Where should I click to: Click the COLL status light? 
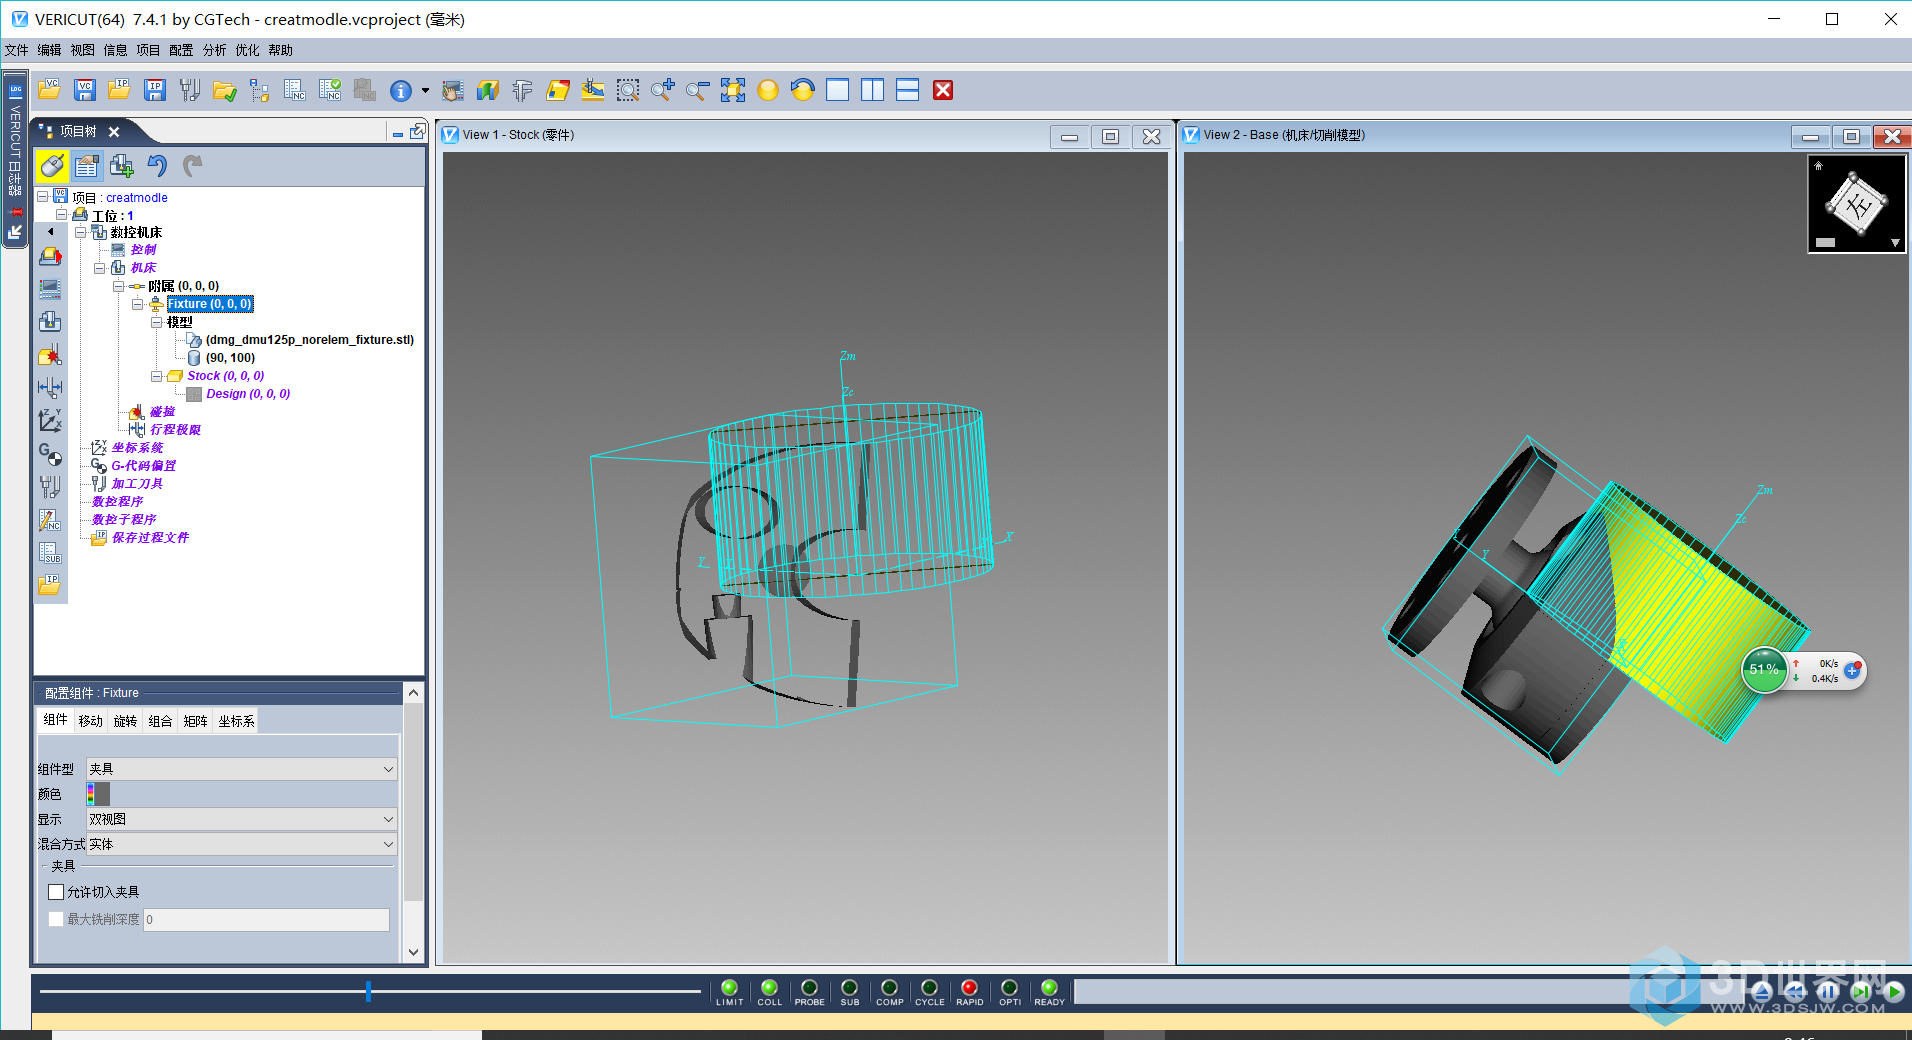point(770,988)
